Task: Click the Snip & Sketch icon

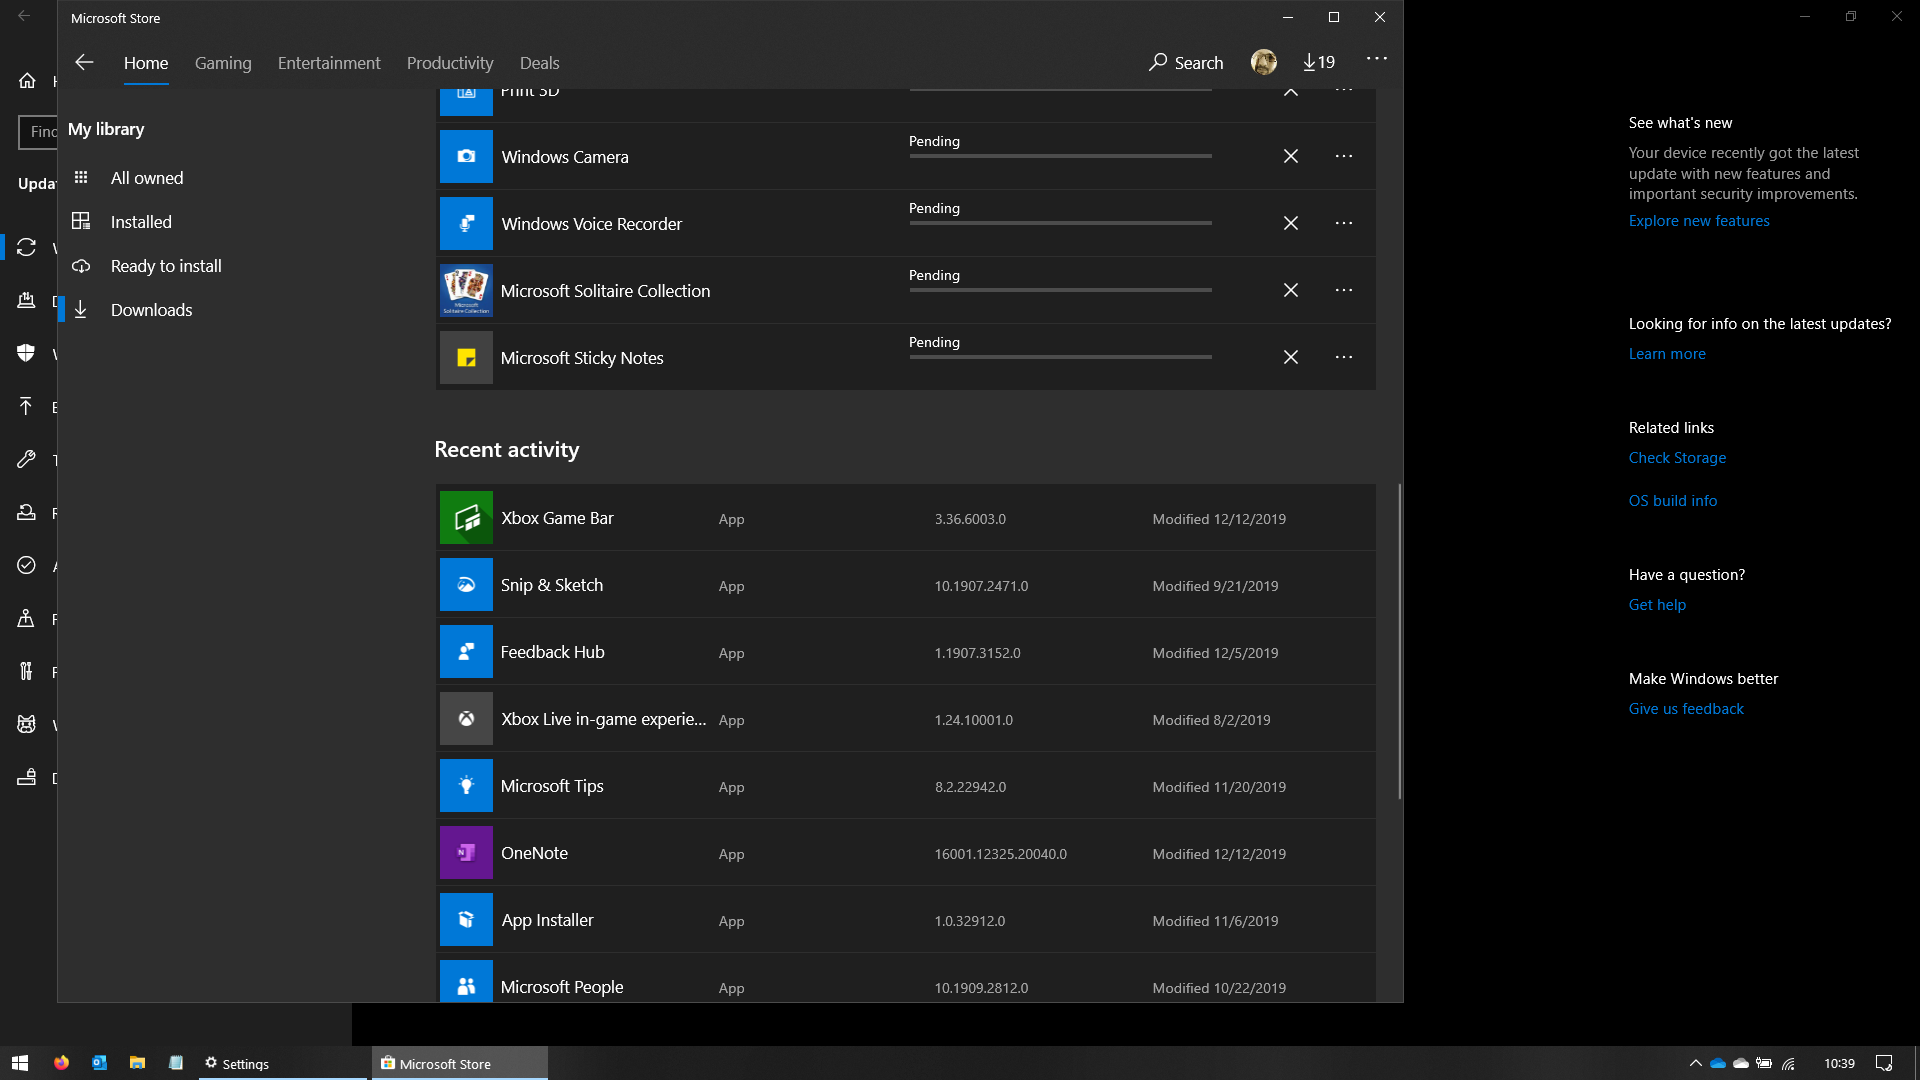Action: click(466, 585)
